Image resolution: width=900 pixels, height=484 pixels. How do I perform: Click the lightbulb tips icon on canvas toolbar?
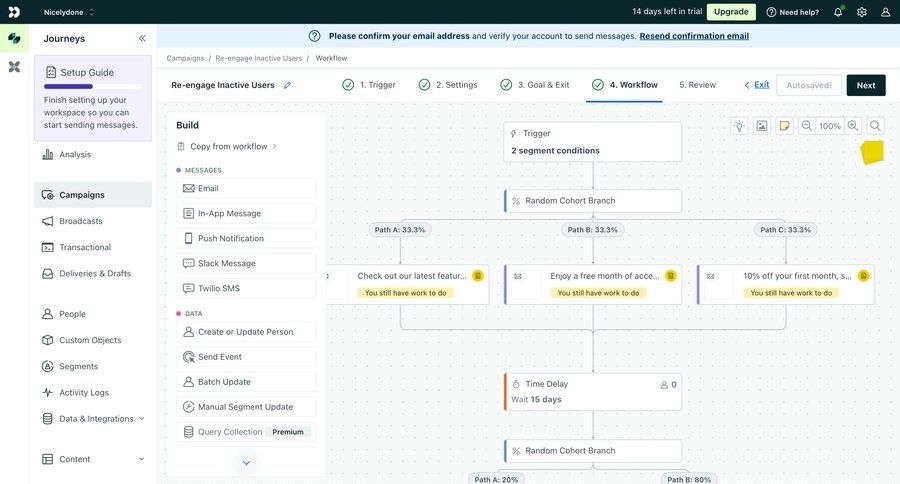coord(739,126)
